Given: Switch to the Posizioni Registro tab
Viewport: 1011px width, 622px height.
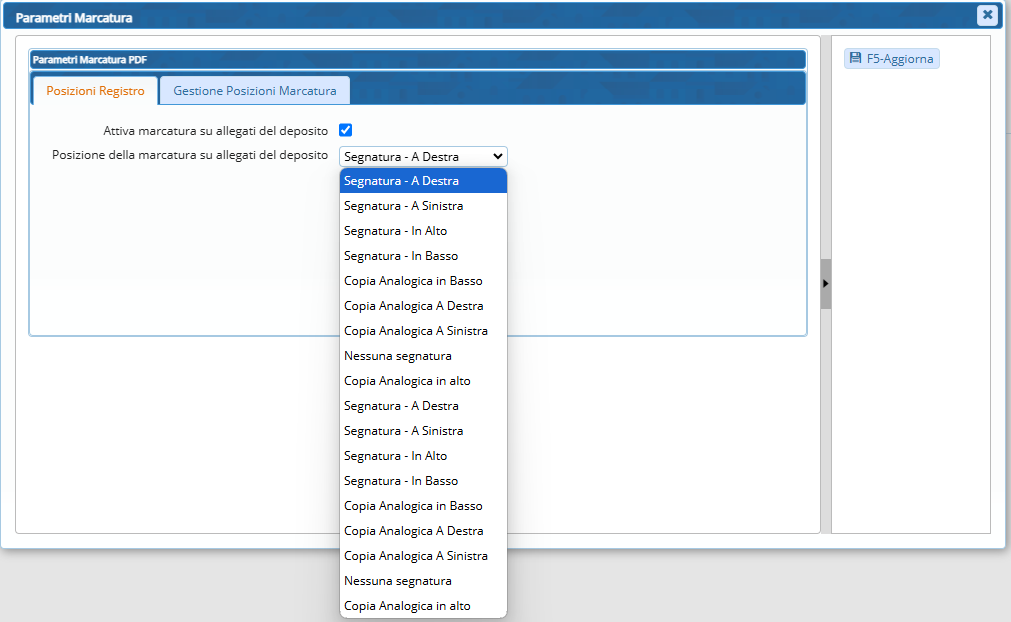Looking at the screenshot, I should [95, 91].
